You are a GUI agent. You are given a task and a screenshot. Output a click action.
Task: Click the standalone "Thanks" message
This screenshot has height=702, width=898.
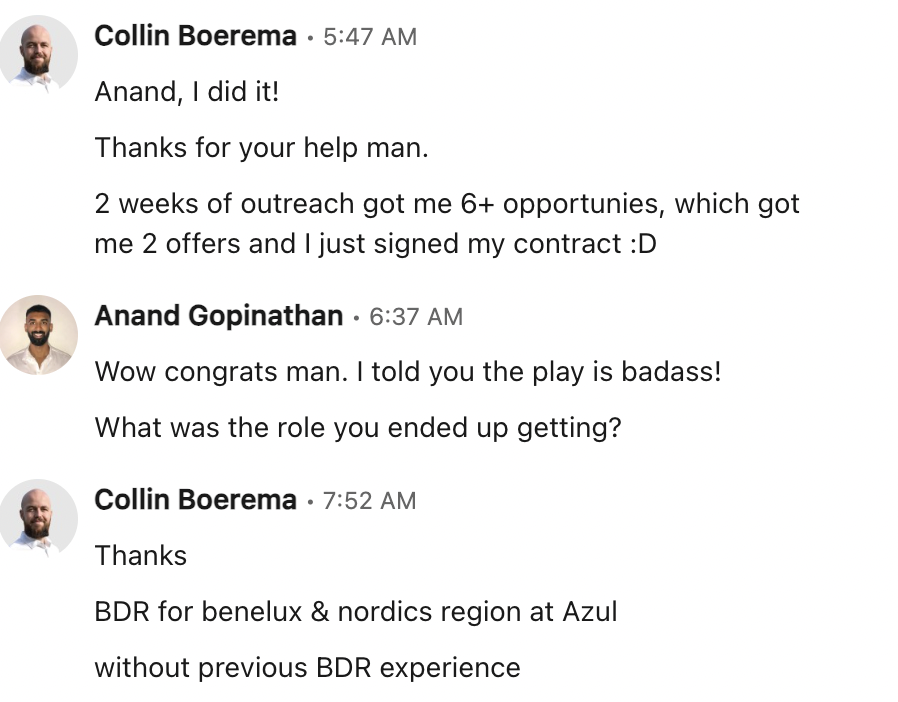tap(141, 556)
